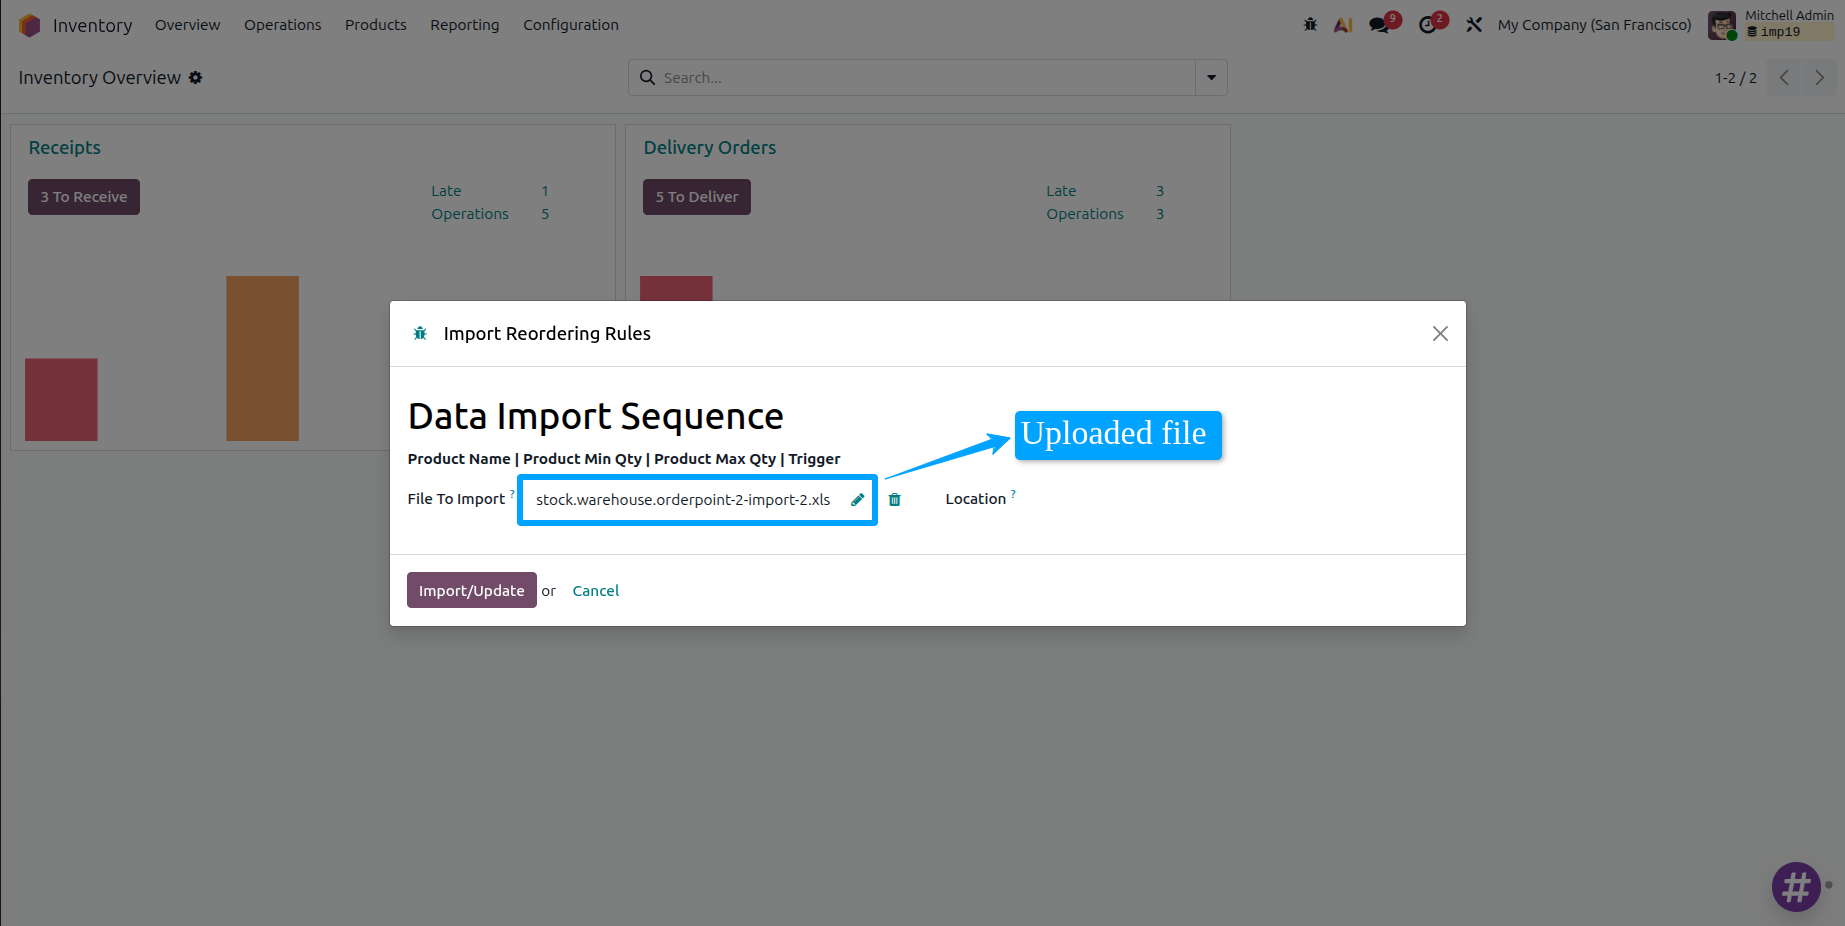Screen dimensions: 1845x926
Task: Open the Mitchell Admin user menu
Action: click(1770, 24)
